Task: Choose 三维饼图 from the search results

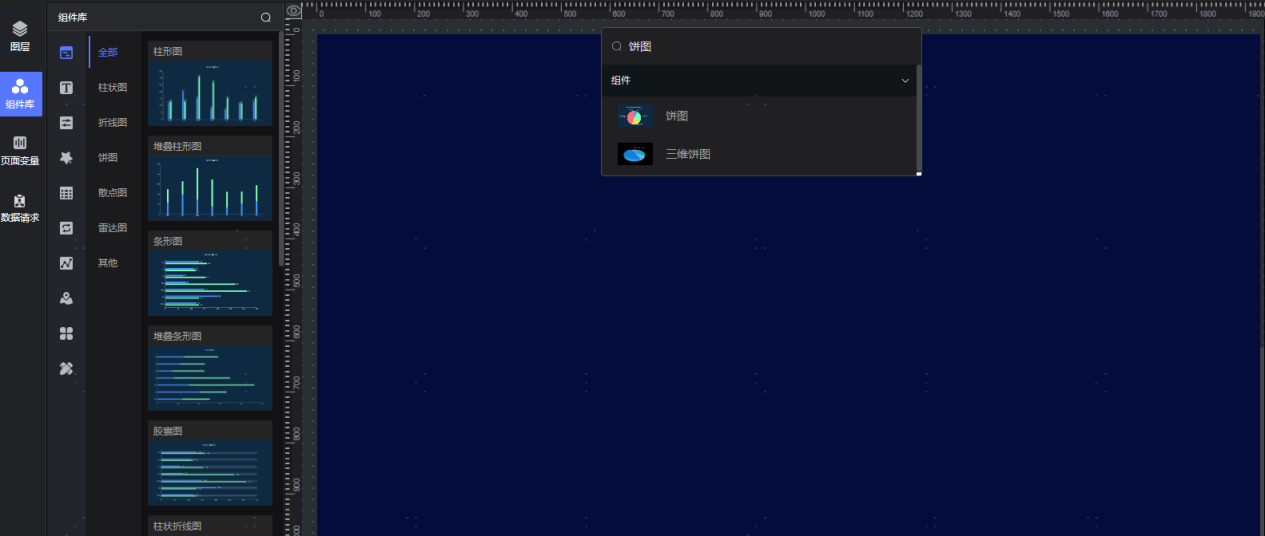Action: (x=688, y=154)
